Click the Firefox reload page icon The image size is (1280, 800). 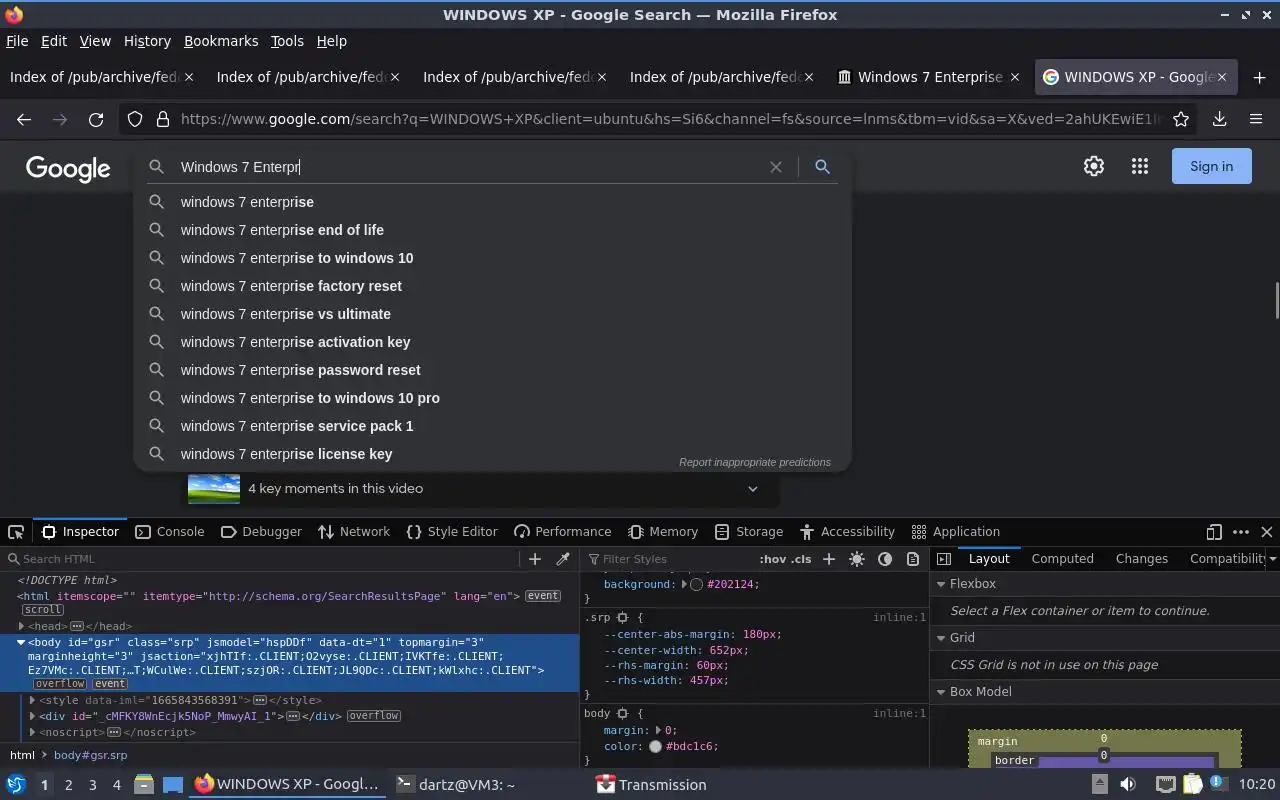click(x=96, y=119)
